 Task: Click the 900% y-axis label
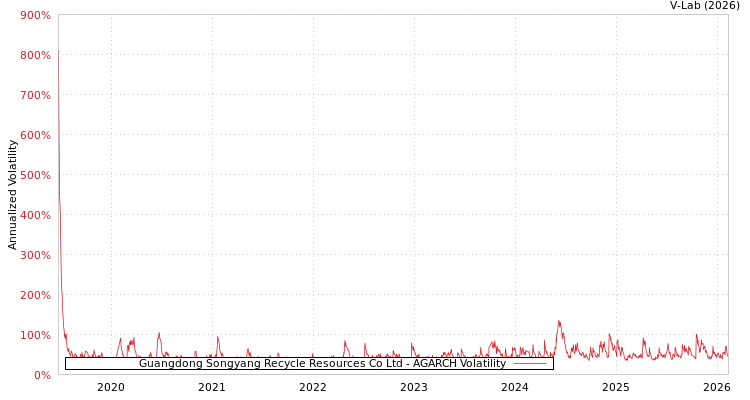(x=35, y=15)
